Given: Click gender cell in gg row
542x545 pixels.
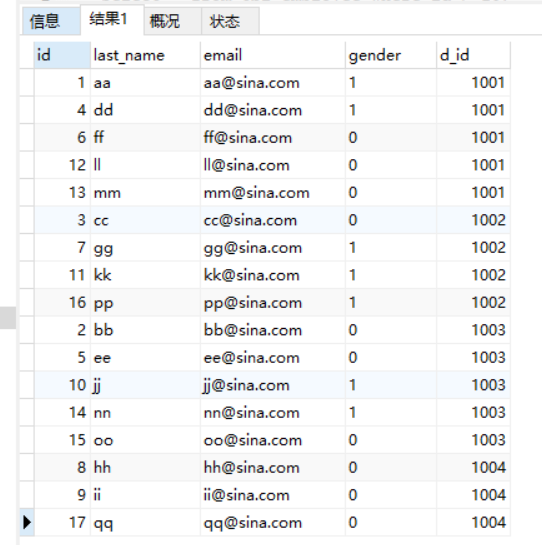Looking at the screenshot, I should coord(391,247).
